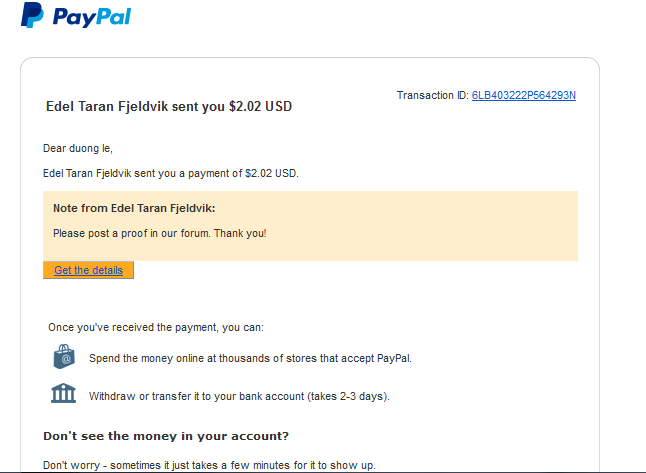Click the "Don't worry" reassurance sentence
The height and width of the screenshot is (473, 646).
coord(209,466)
